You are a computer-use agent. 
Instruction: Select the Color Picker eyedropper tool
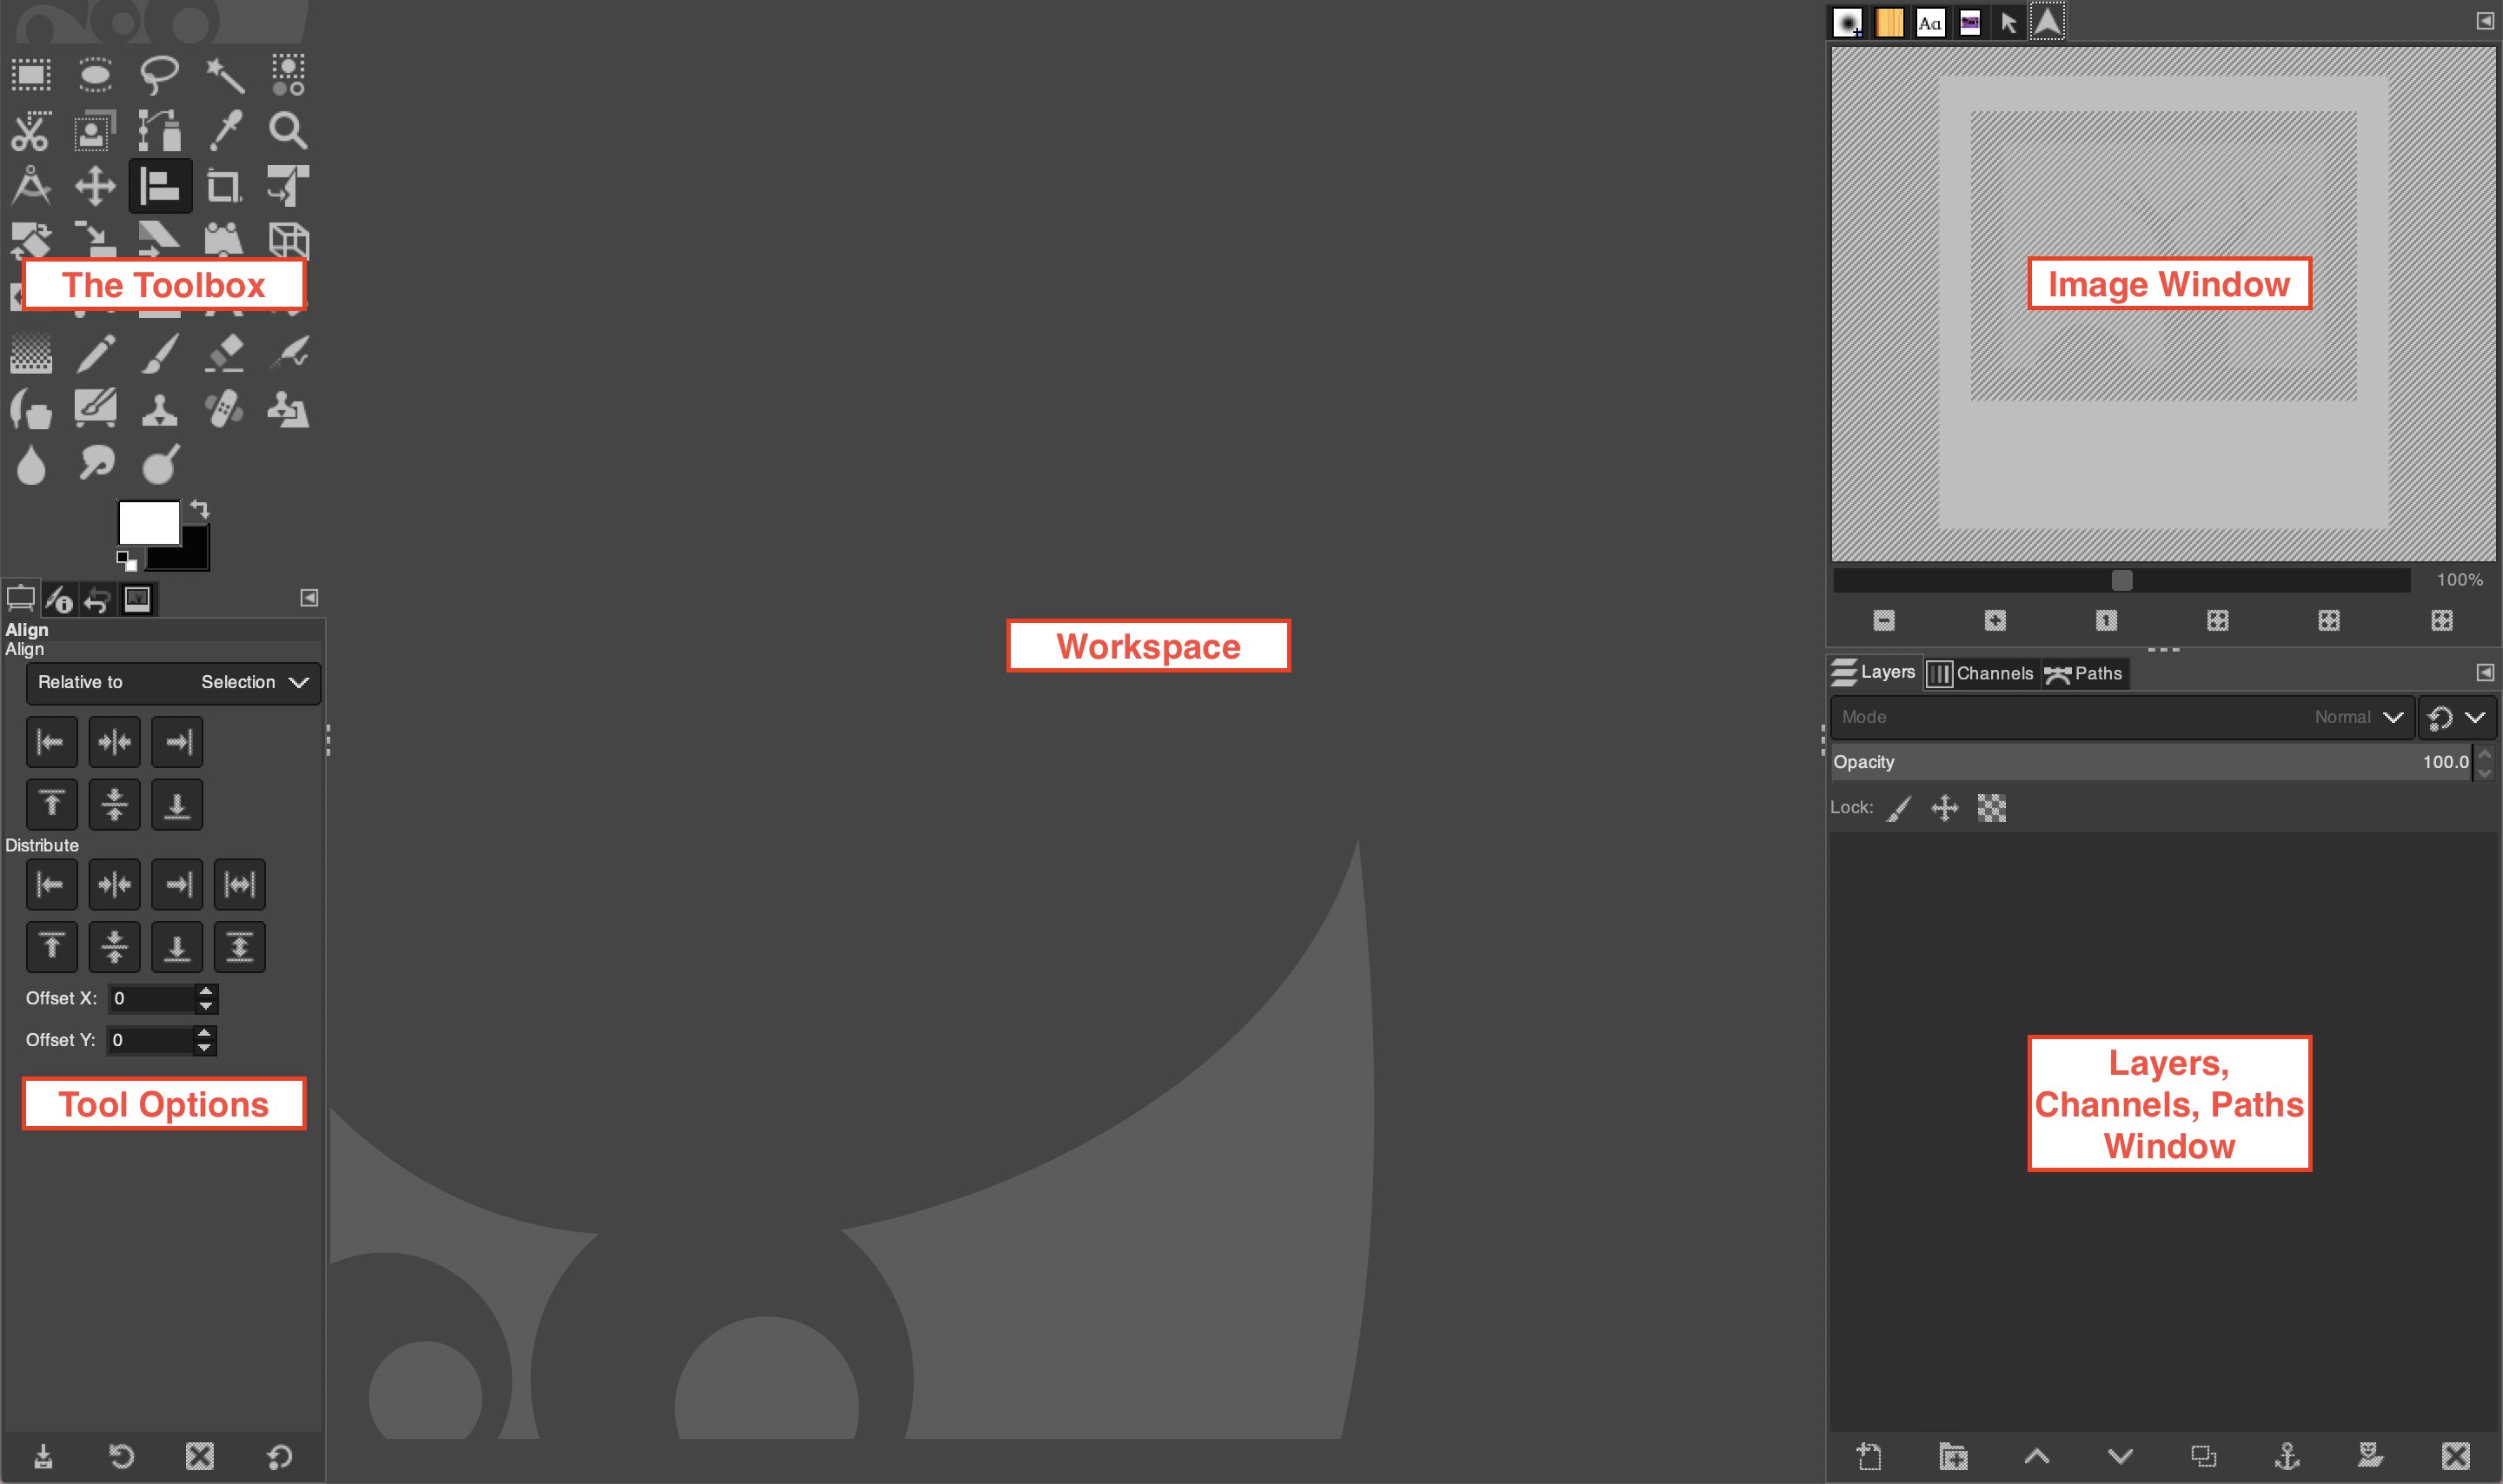pyautogui.click(x=224, y=131)
